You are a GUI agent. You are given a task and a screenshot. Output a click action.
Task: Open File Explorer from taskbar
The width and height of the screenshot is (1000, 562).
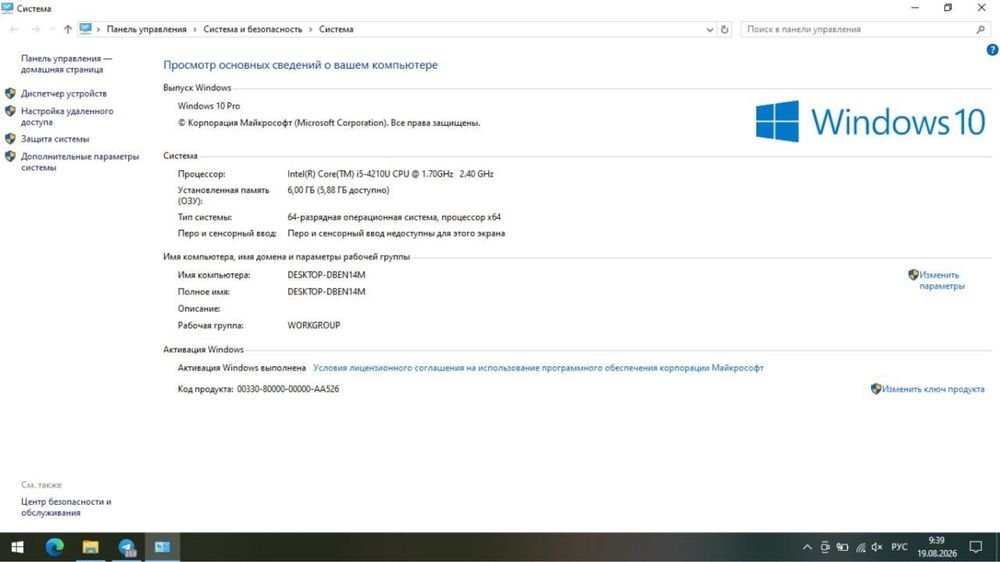pyautogui.click(x=91, y=547)
